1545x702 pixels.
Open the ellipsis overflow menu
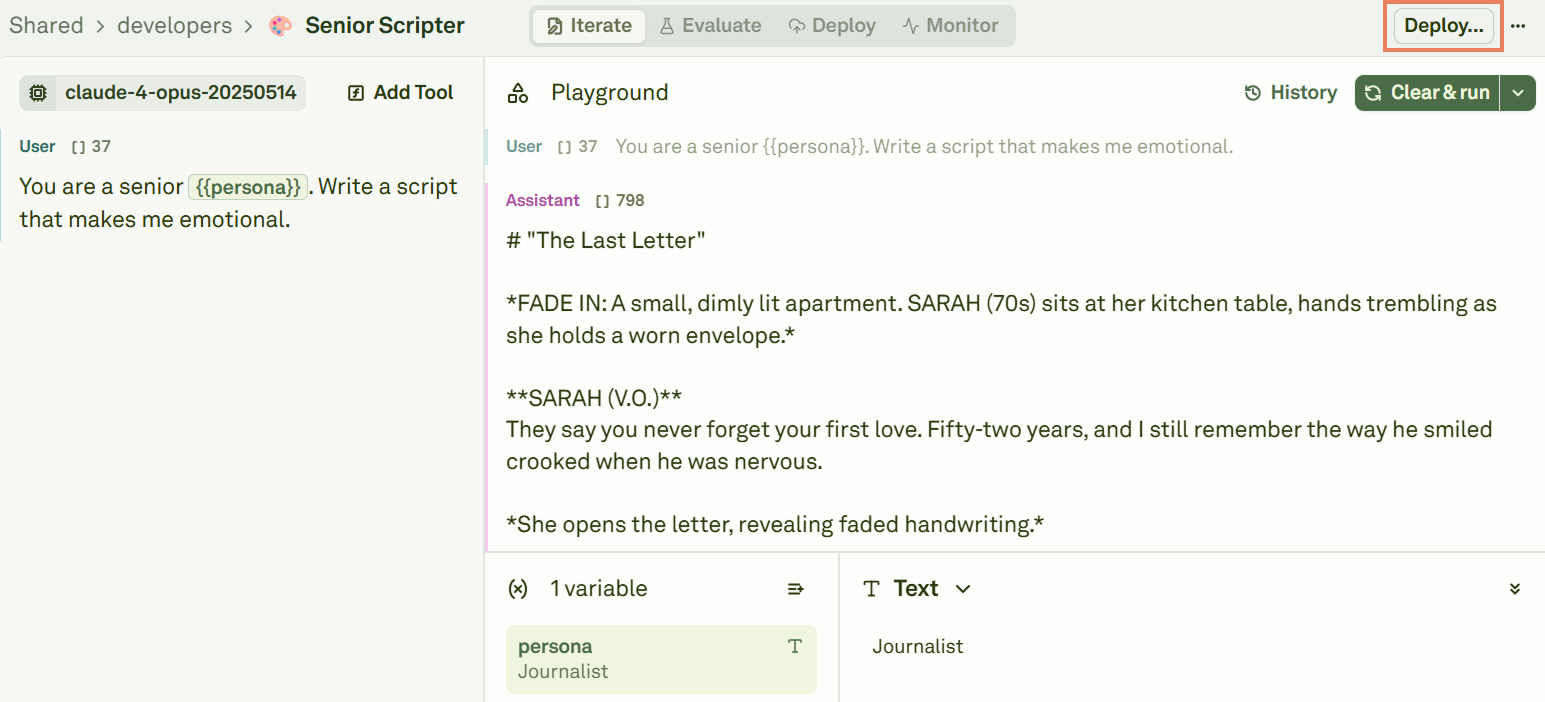[x=1519, y=26]
